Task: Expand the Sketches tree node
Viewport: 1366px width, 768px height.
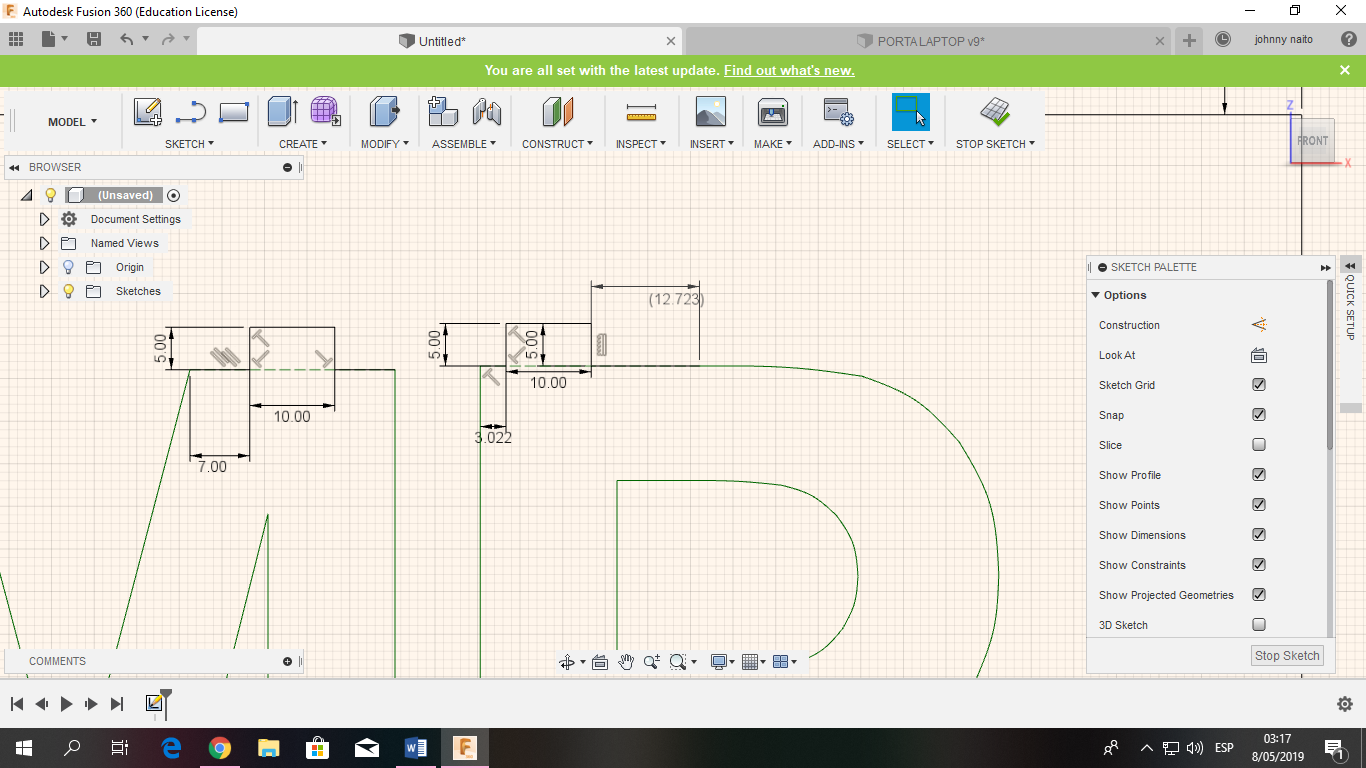Action: click(44, 291)
